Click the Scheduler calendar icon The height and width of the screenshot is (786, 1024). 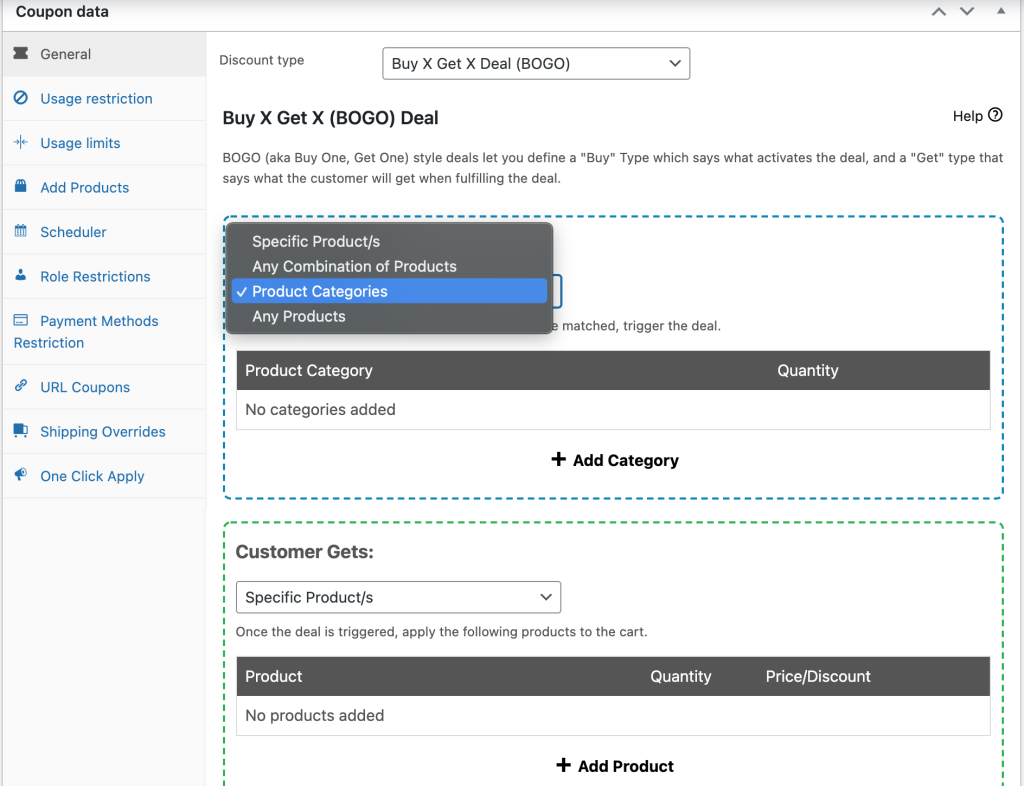point(21,230)
